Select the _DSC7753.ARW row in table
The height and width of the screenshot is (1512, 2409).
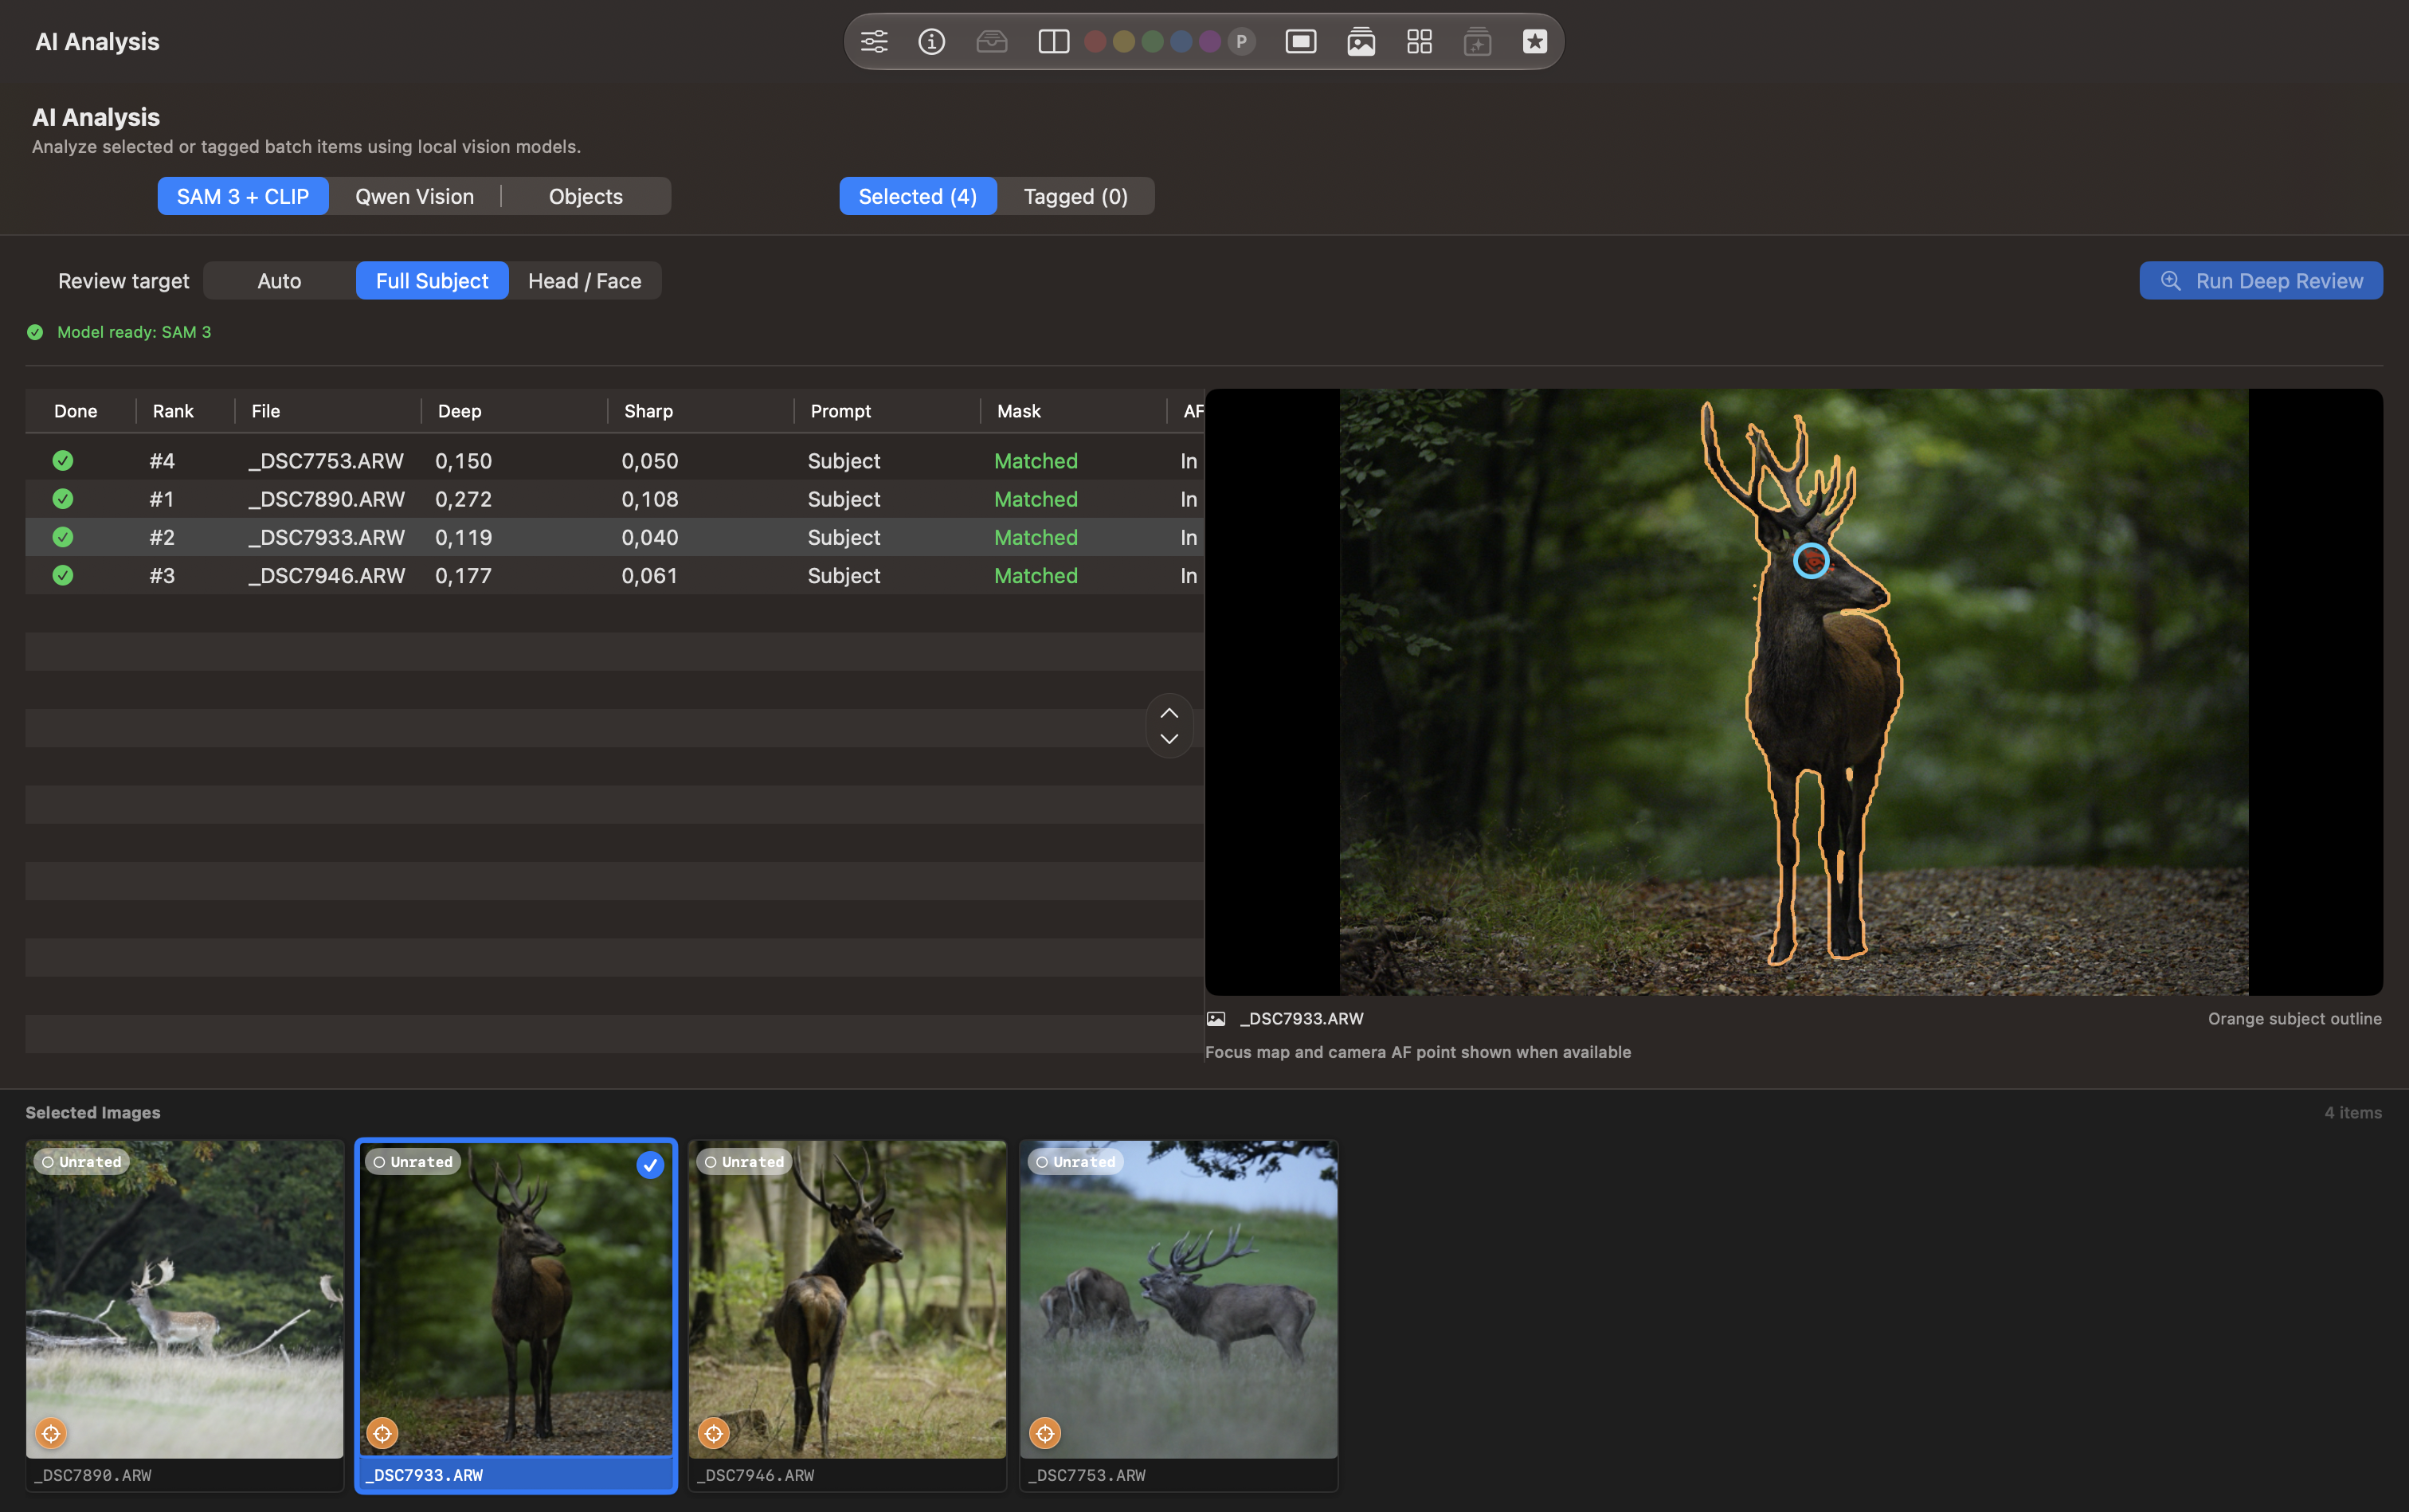(614, 461)
